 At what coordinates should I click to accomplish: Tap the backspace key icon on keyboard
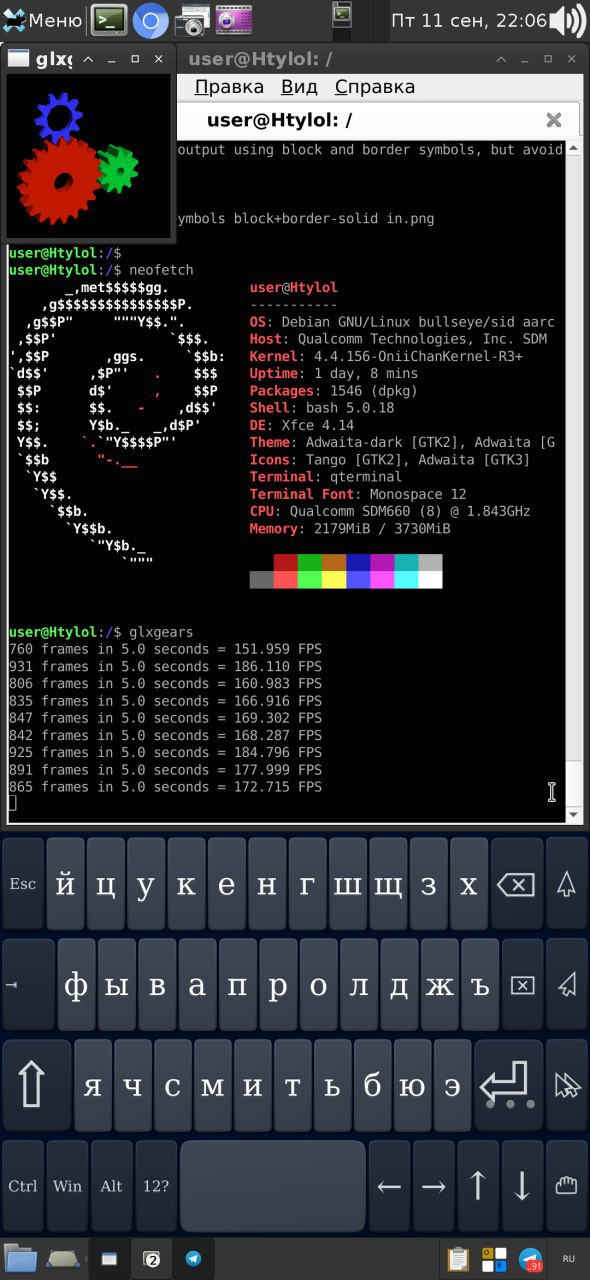pos(516,884)
